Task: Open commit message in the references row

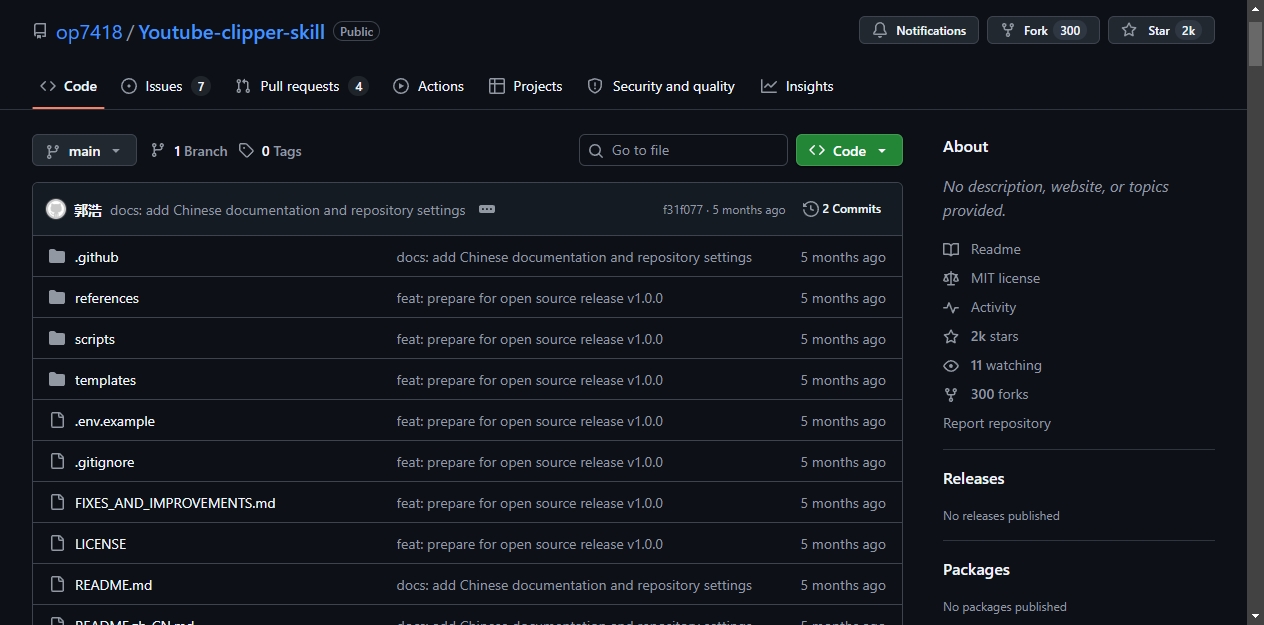Action: (x=530, y=298)
